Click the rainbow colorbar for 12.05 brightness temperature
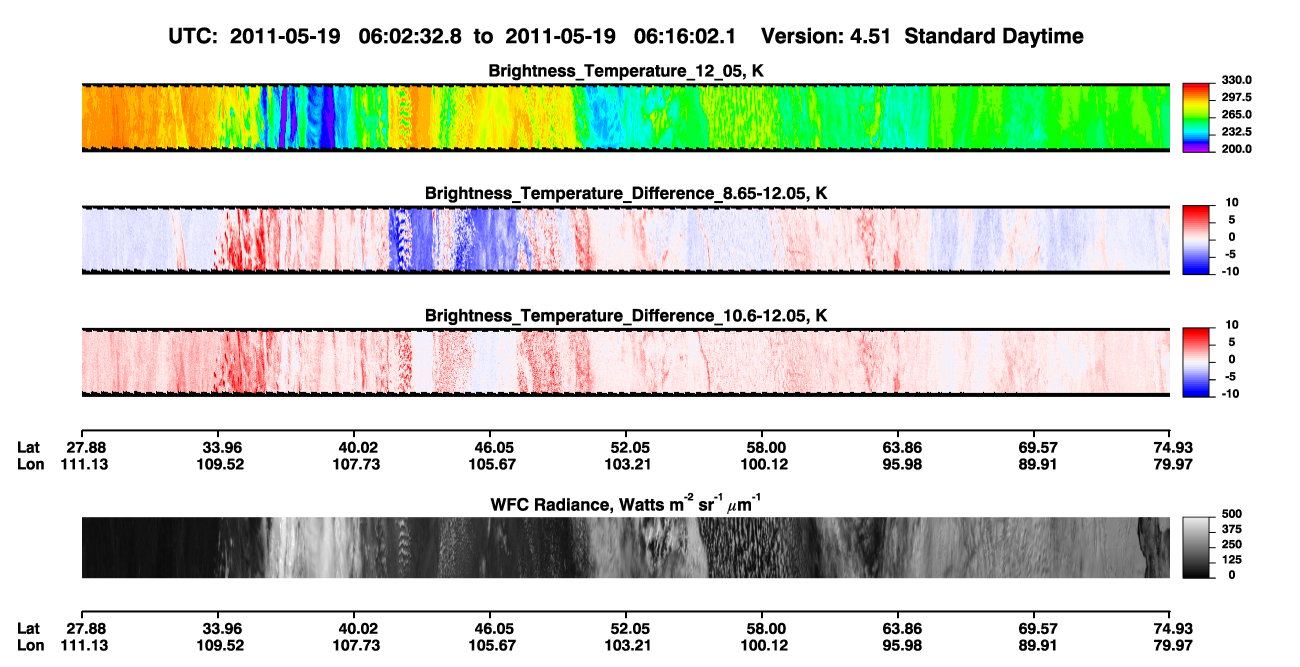This screenshot has height=667, width=1300. tap(1195, 117)
